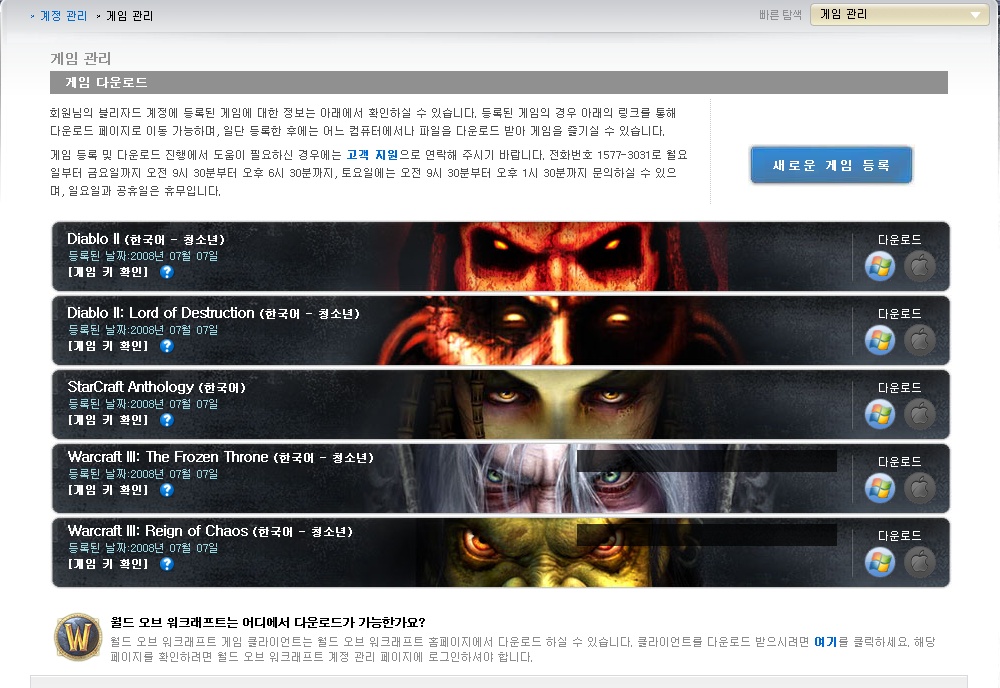Click the 게임 관리 breadcrumb item

click(x=129, y=16)
